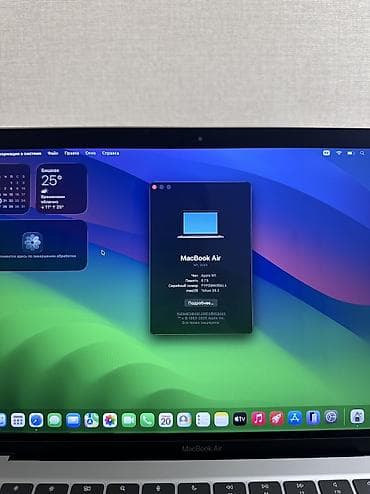
Task: Click the weather widget showing 25°
Action: (61, 188)
